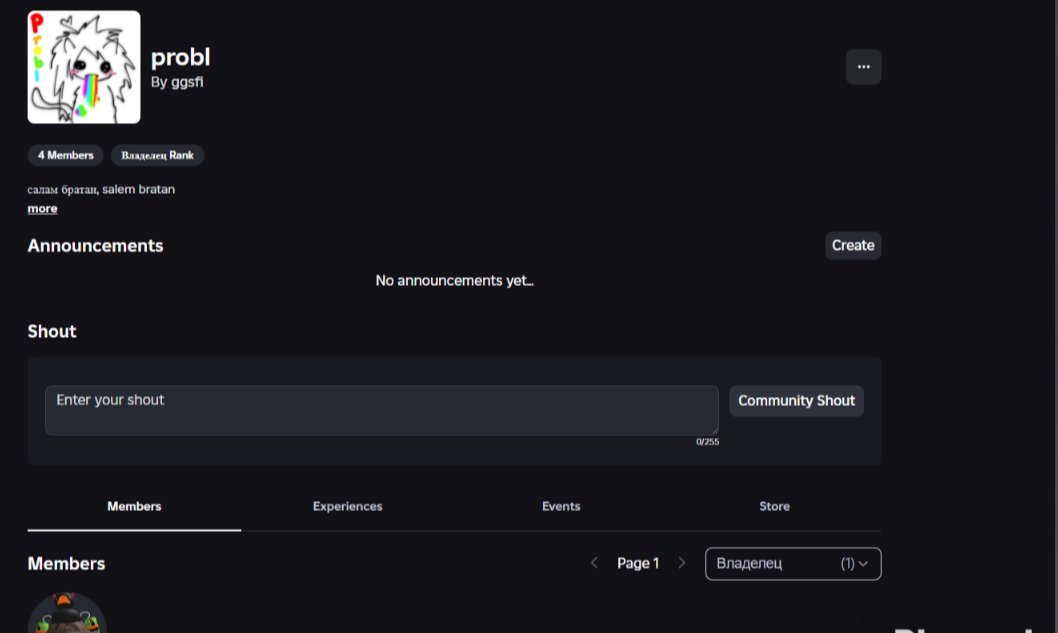The height and width of the screenshot is (633, 1058).
Task: Select the probl community title
Action: pos(180,57)
